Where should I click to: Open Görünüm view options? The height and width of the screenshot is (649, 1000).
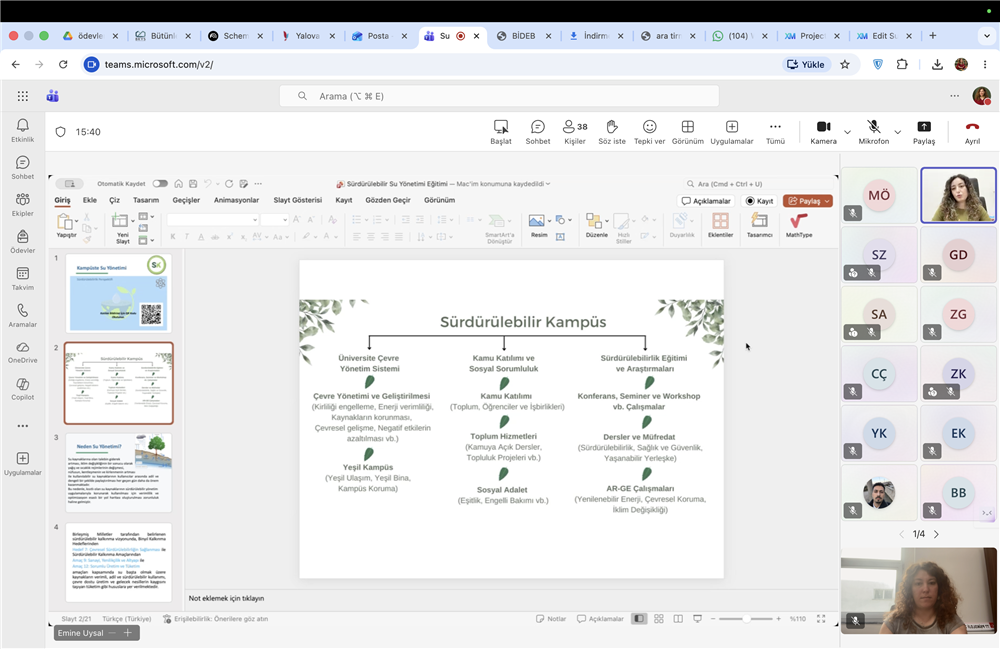688,132
